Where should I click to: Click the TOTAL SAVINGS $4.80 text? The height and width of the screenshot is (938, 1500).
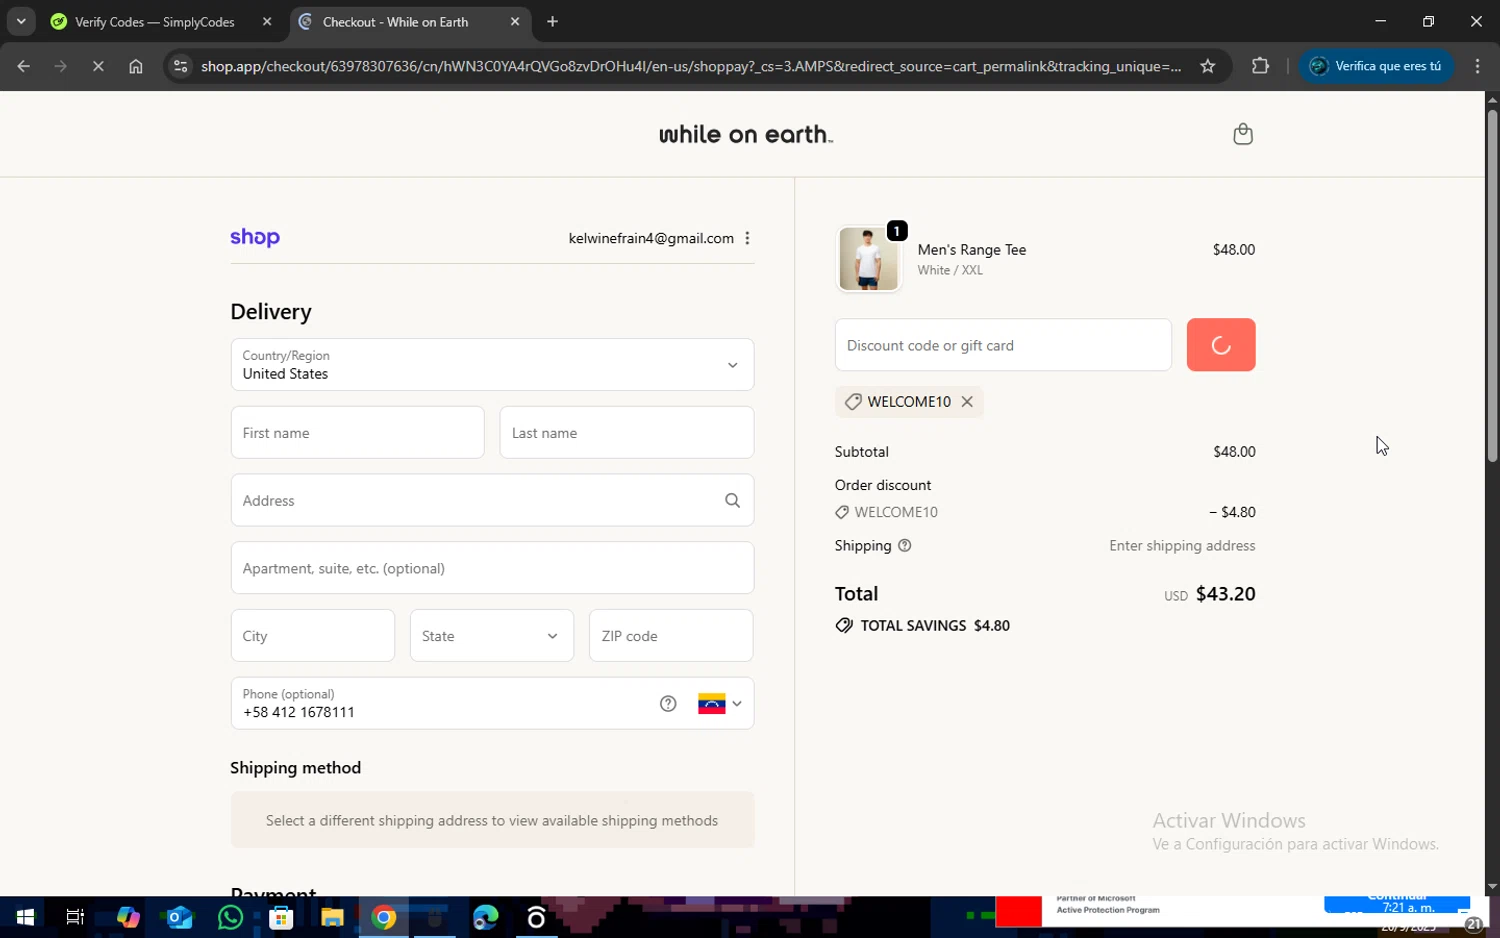[935, 626]
